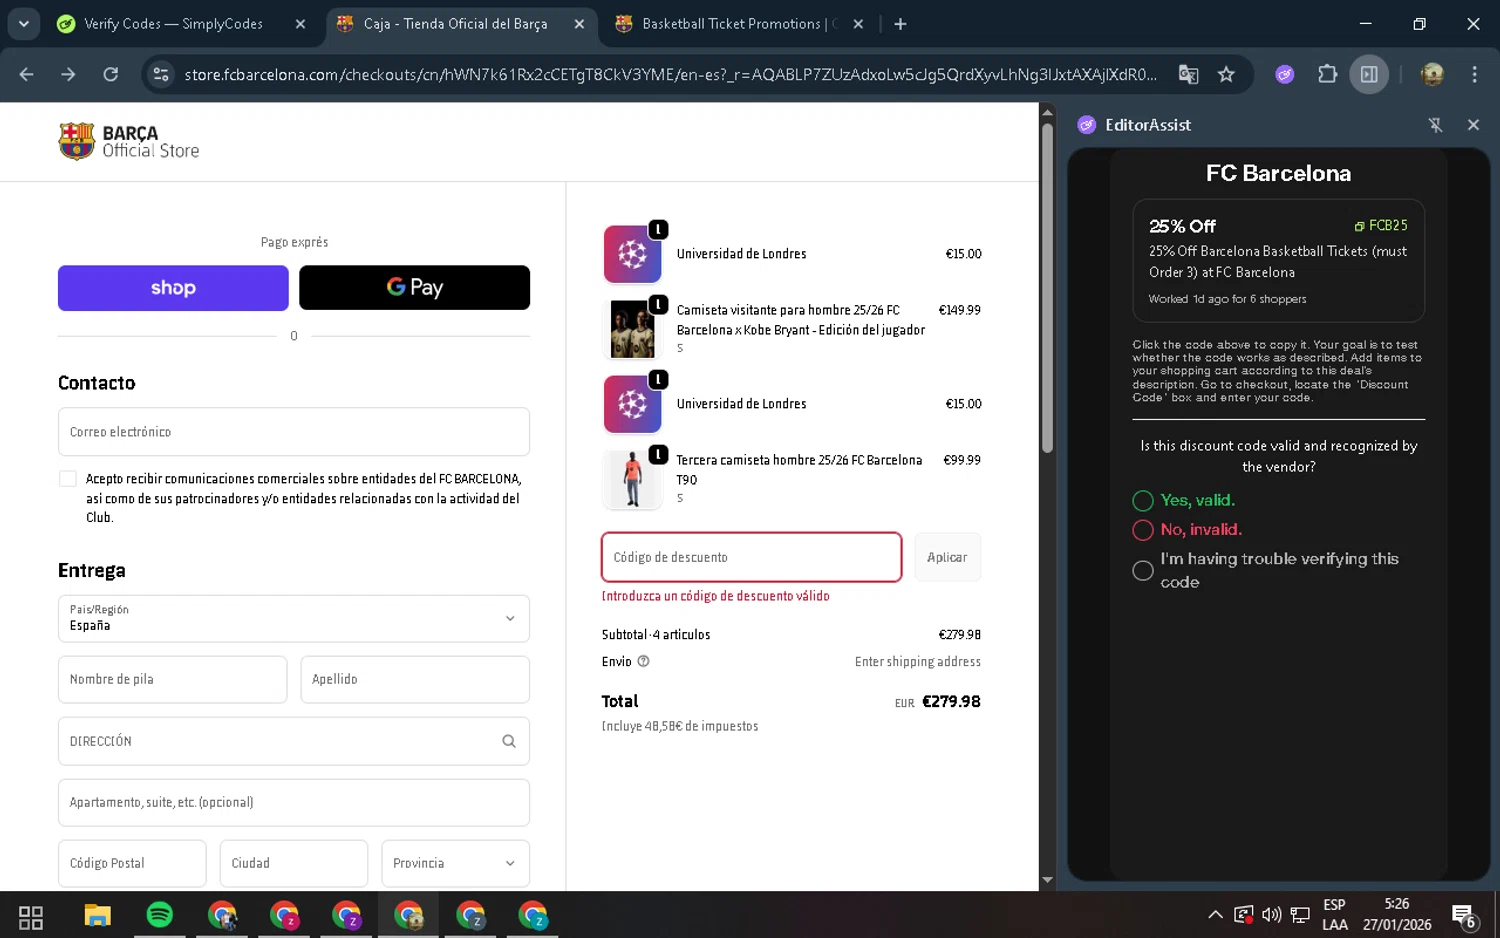Click the page vertical scrollbar thumb
Screen dimensions: 1500x938
click(x=1047, y=288)
